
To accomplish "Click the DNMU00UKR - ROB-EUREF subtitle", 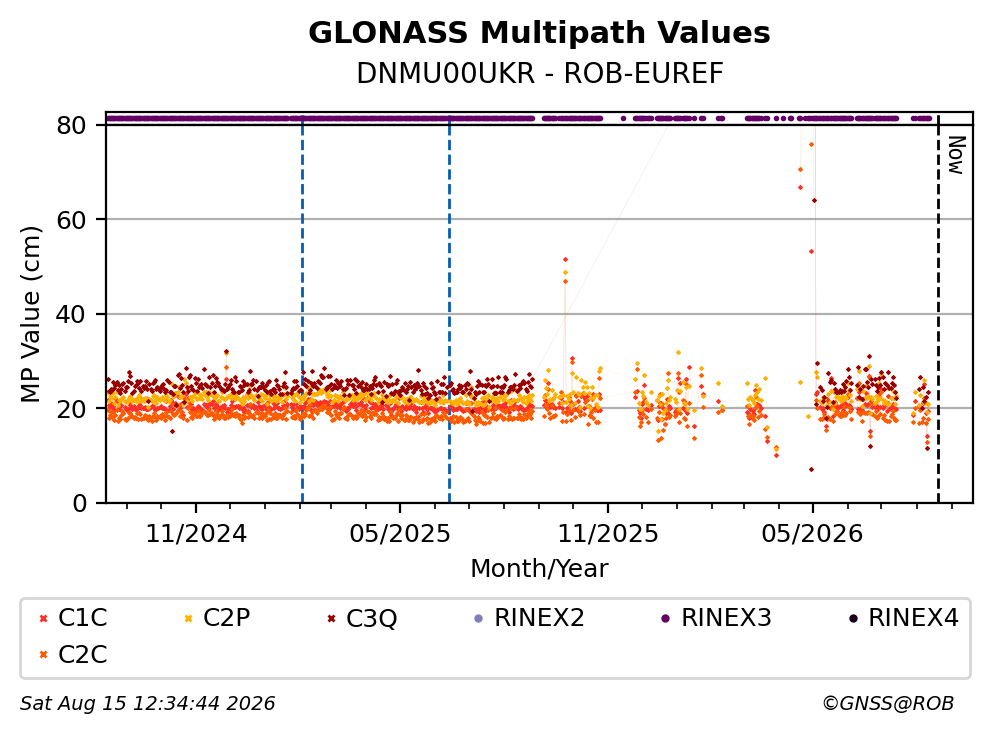I will [539, 73].
